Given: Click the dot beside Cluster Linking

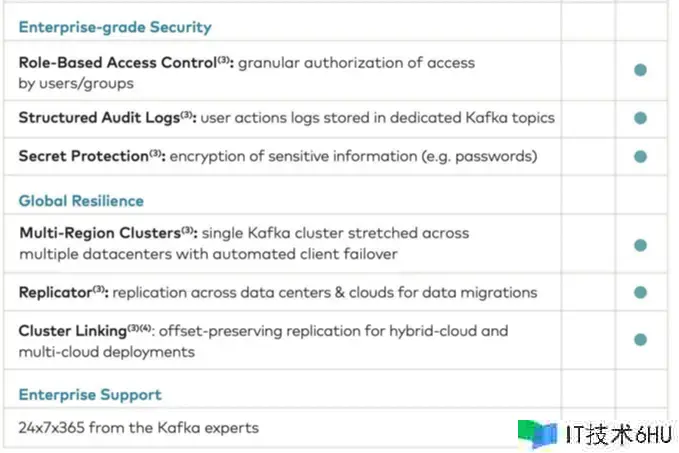Looking at the screenshot, I should pyautogui.click(x=640, y=340).
